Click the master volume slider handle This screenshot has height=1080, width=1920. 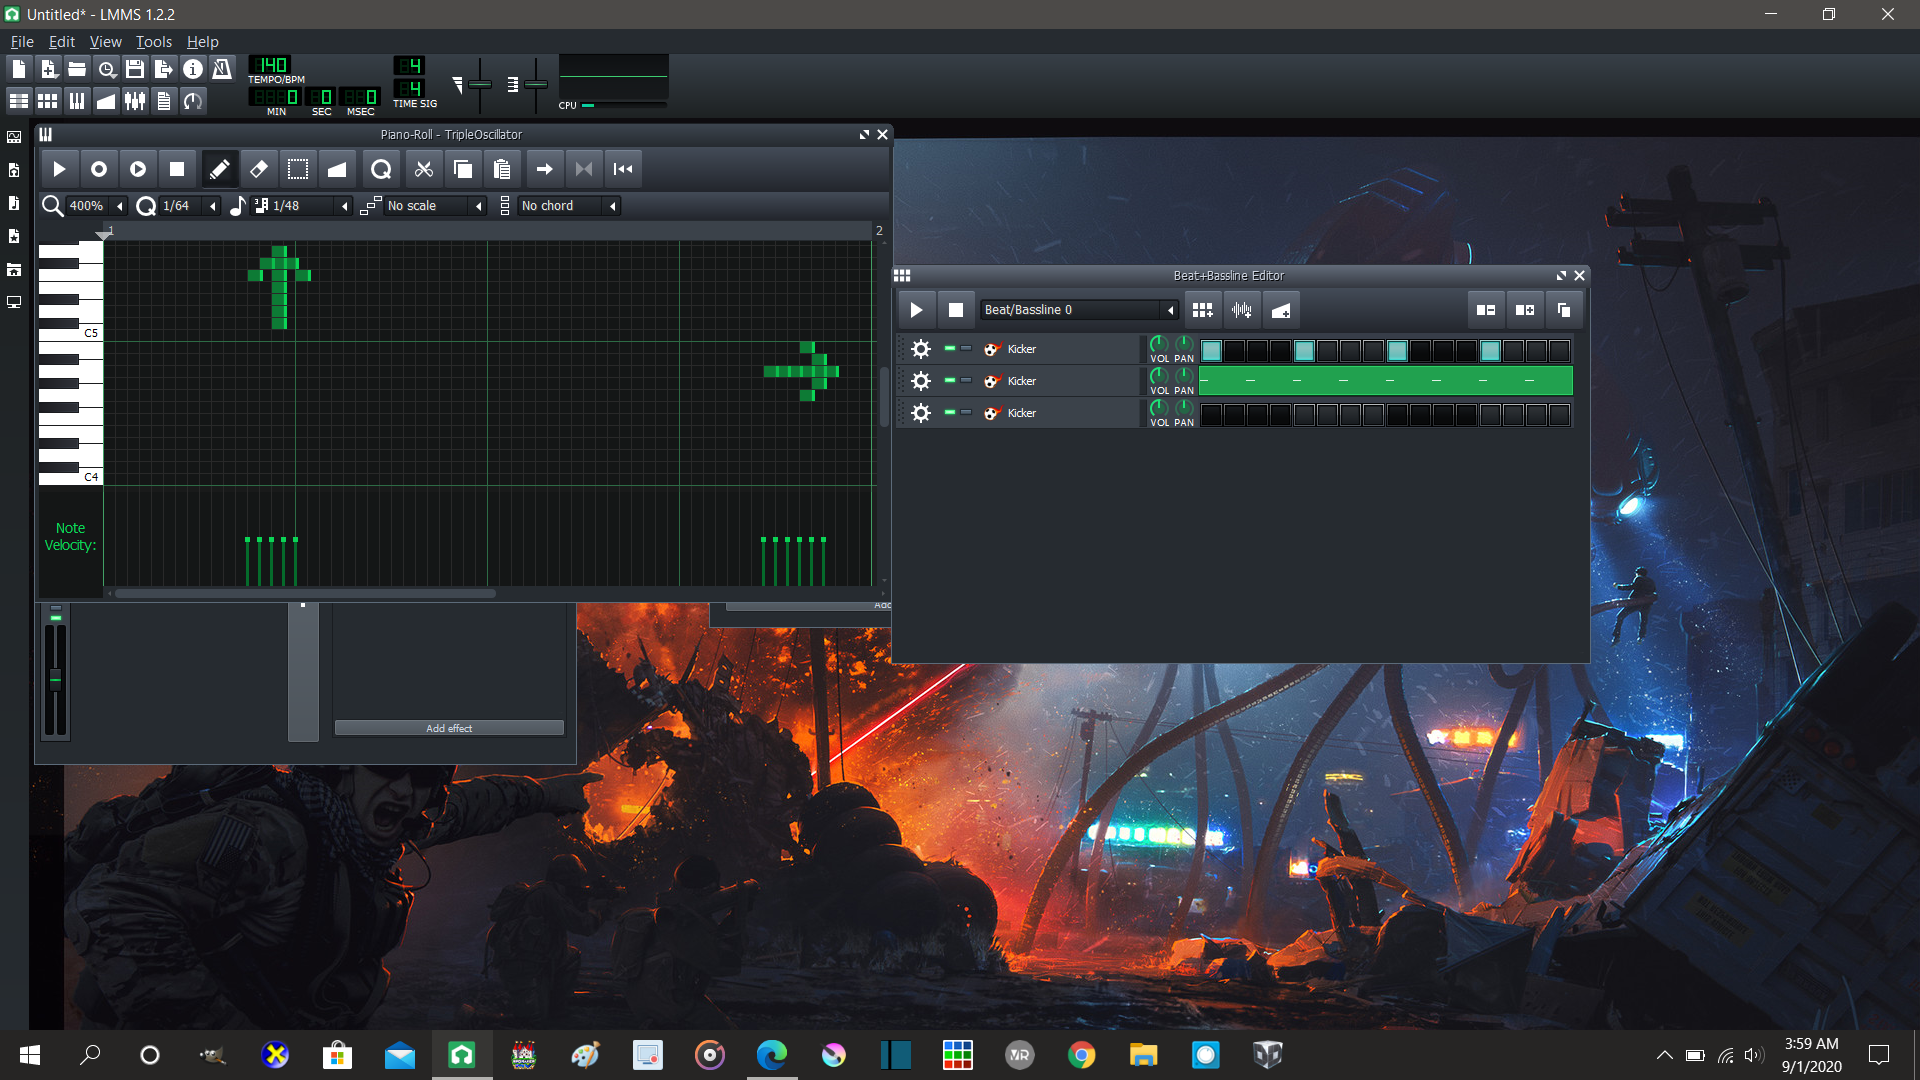[x=480, y=84]
